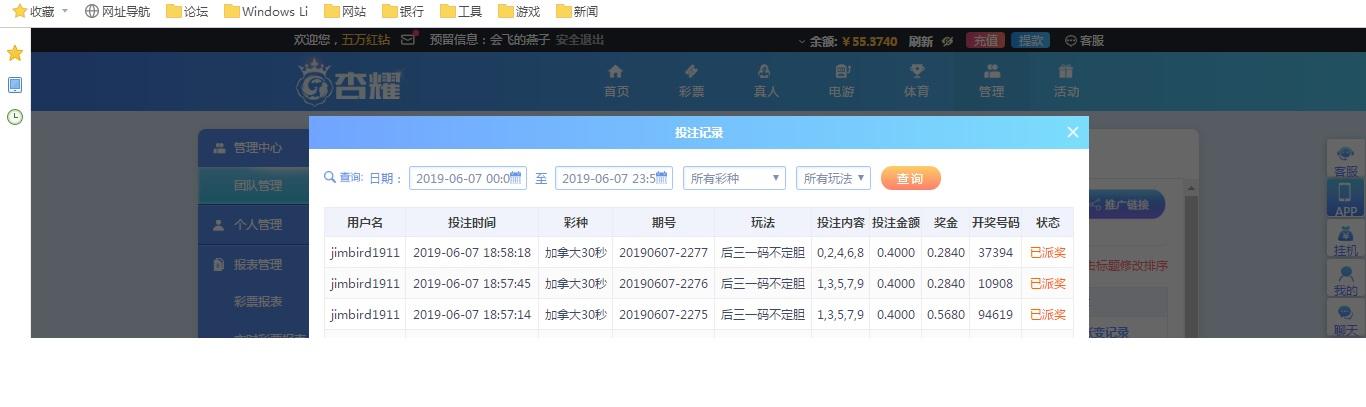Image resolution: width=1366 pixels, height=407 pixels.
Task: Click the start date field 2019-06-07 00:0
Action: 468,178
